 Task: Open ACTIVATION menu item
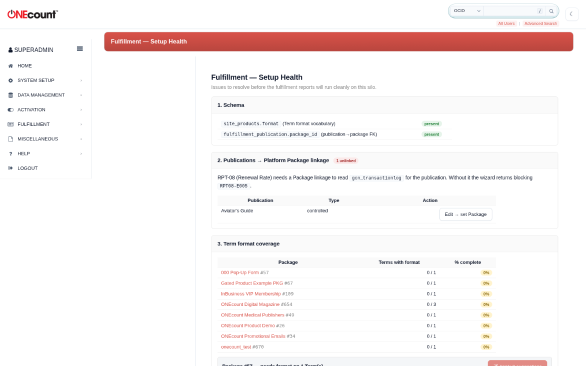tap(31, 110)
